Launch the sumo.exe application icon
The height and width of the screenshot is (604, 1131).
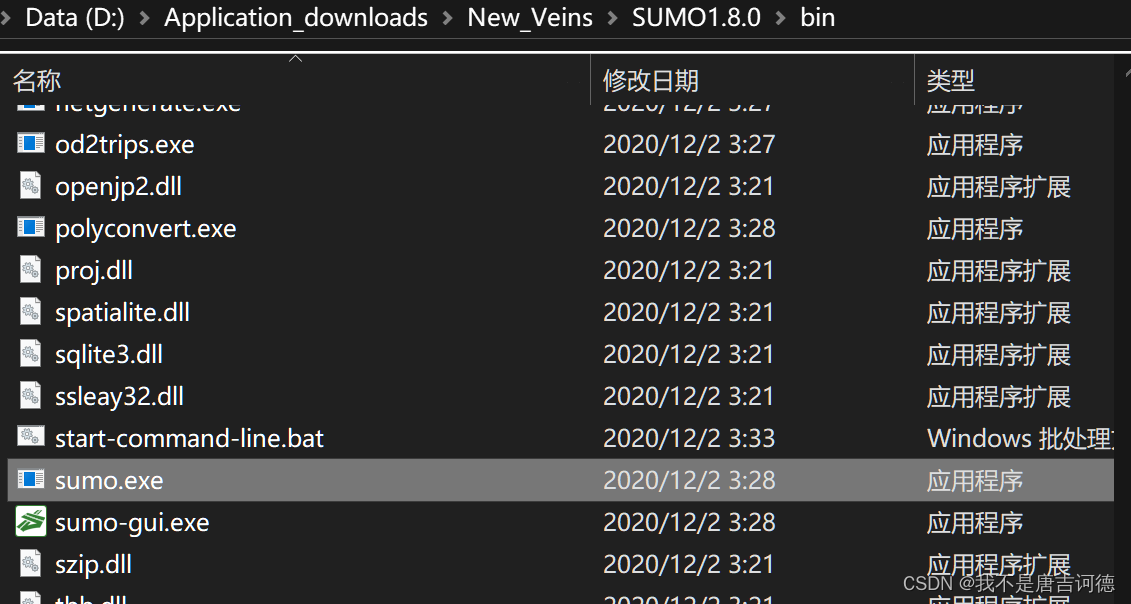[31, 480]
